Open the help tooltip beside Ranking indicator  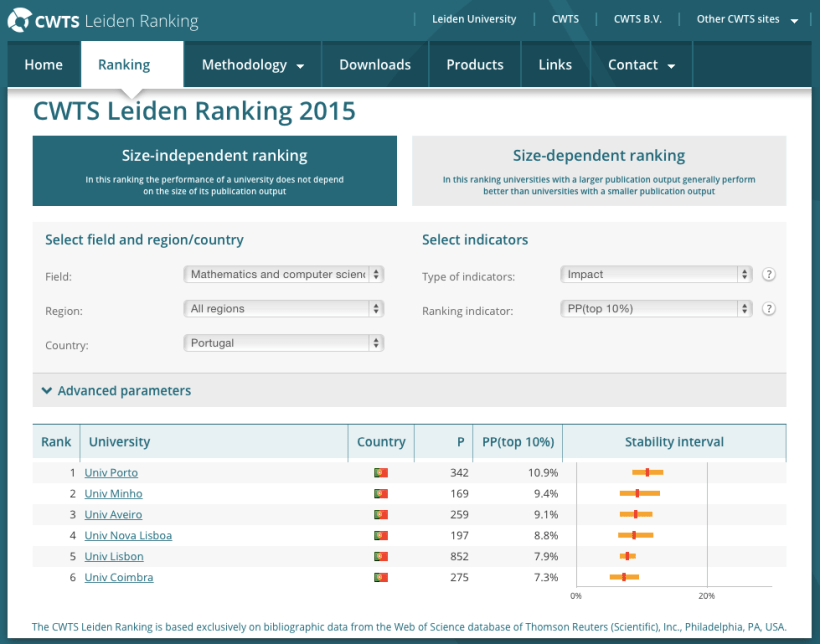pyautogui.click(x=769, y=309)
